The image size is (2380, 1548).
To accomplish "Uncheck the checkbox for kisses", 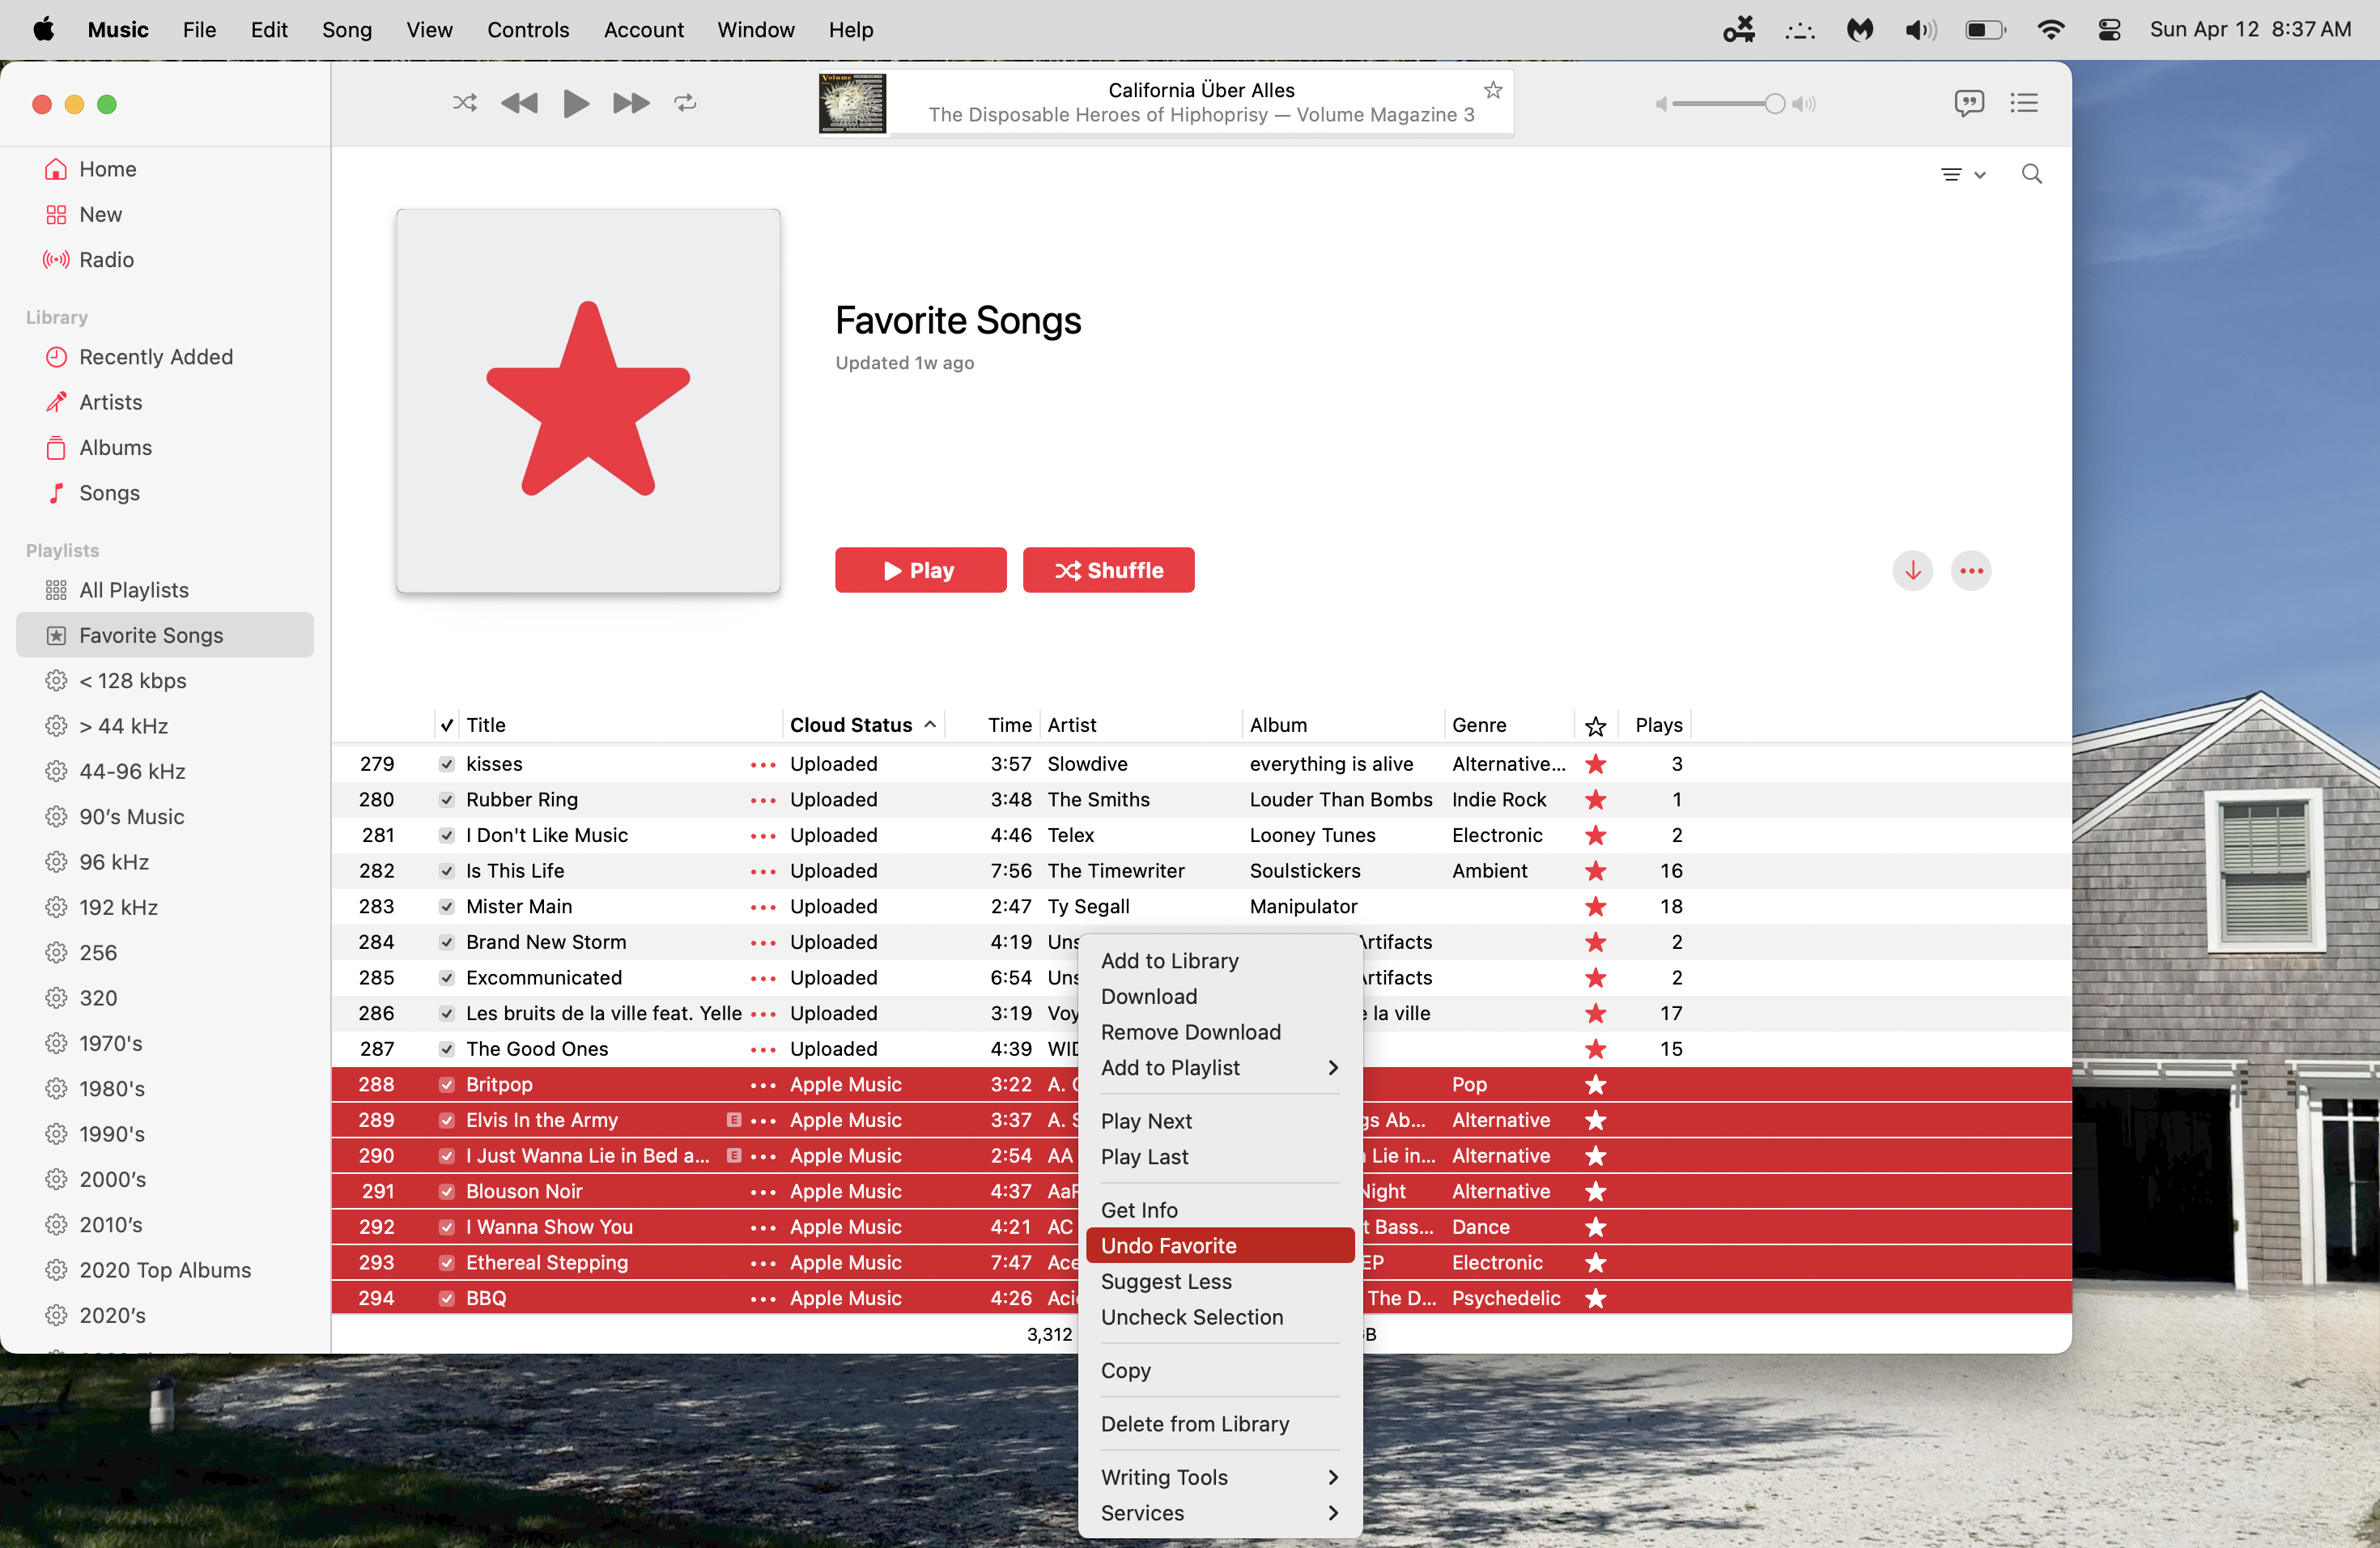I will tap(447, 764).
